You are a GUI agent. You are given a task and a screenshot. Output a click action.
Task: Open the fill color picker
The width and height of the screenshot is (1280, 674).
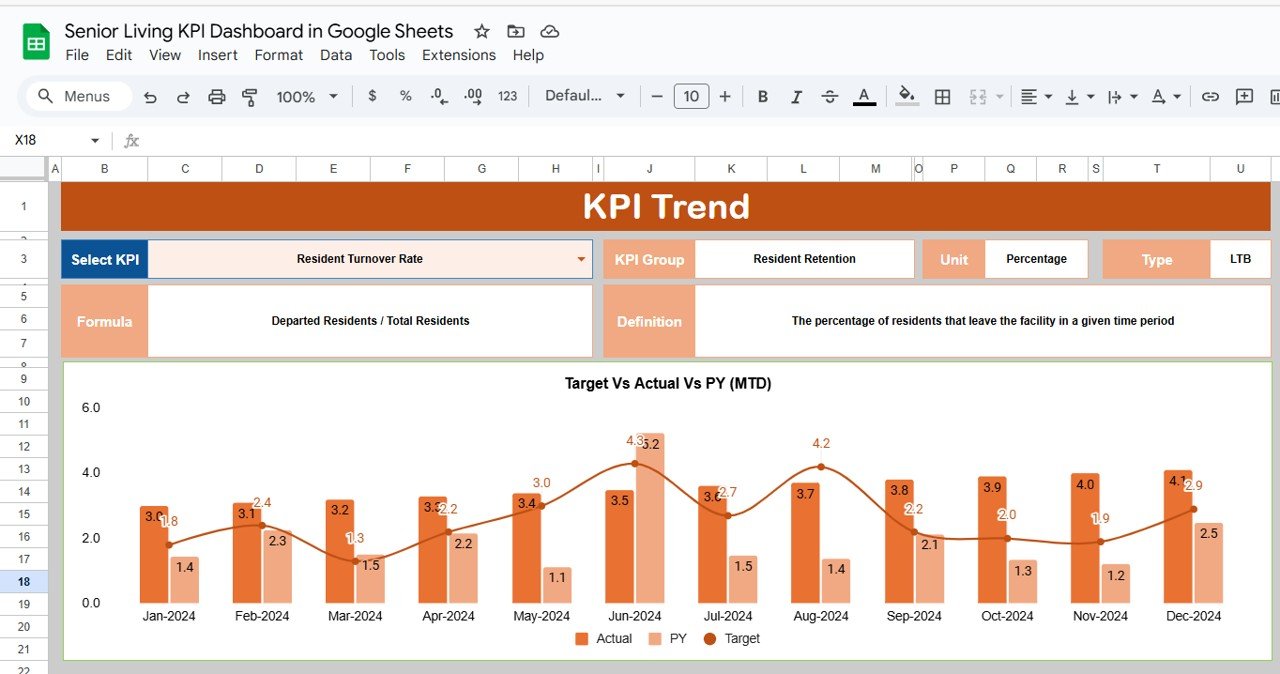(907, 96)
